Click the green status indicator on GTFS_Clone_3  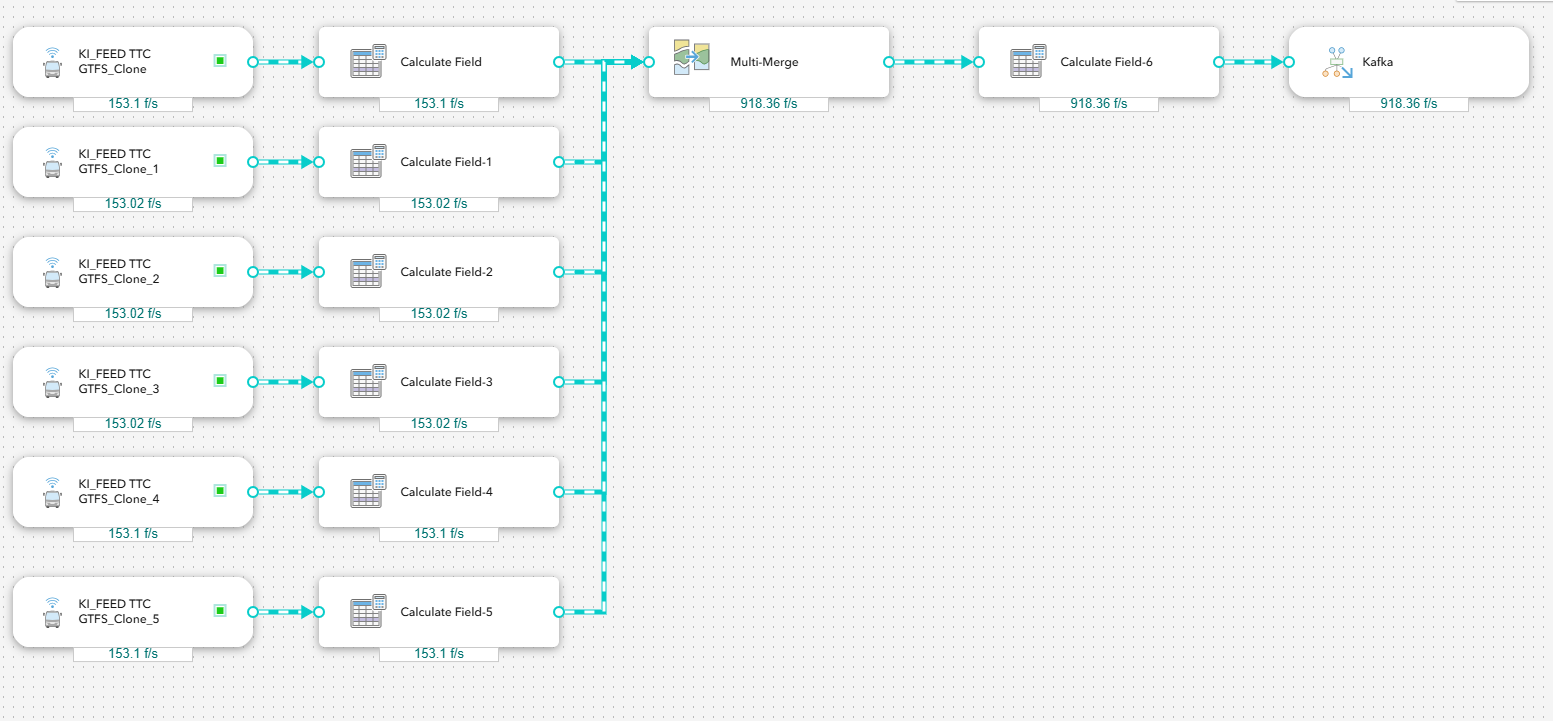[x=220, y=381]
